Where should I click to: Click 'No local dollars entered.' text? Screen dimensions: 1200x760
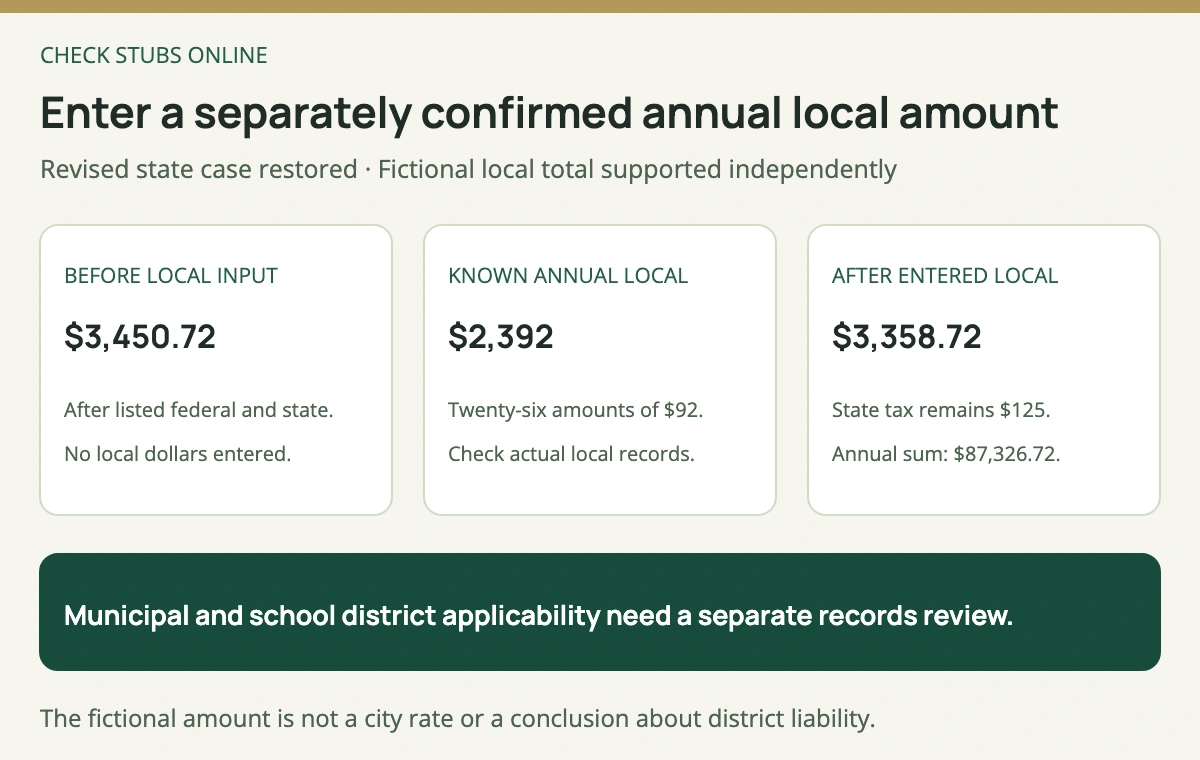point(177,454)
